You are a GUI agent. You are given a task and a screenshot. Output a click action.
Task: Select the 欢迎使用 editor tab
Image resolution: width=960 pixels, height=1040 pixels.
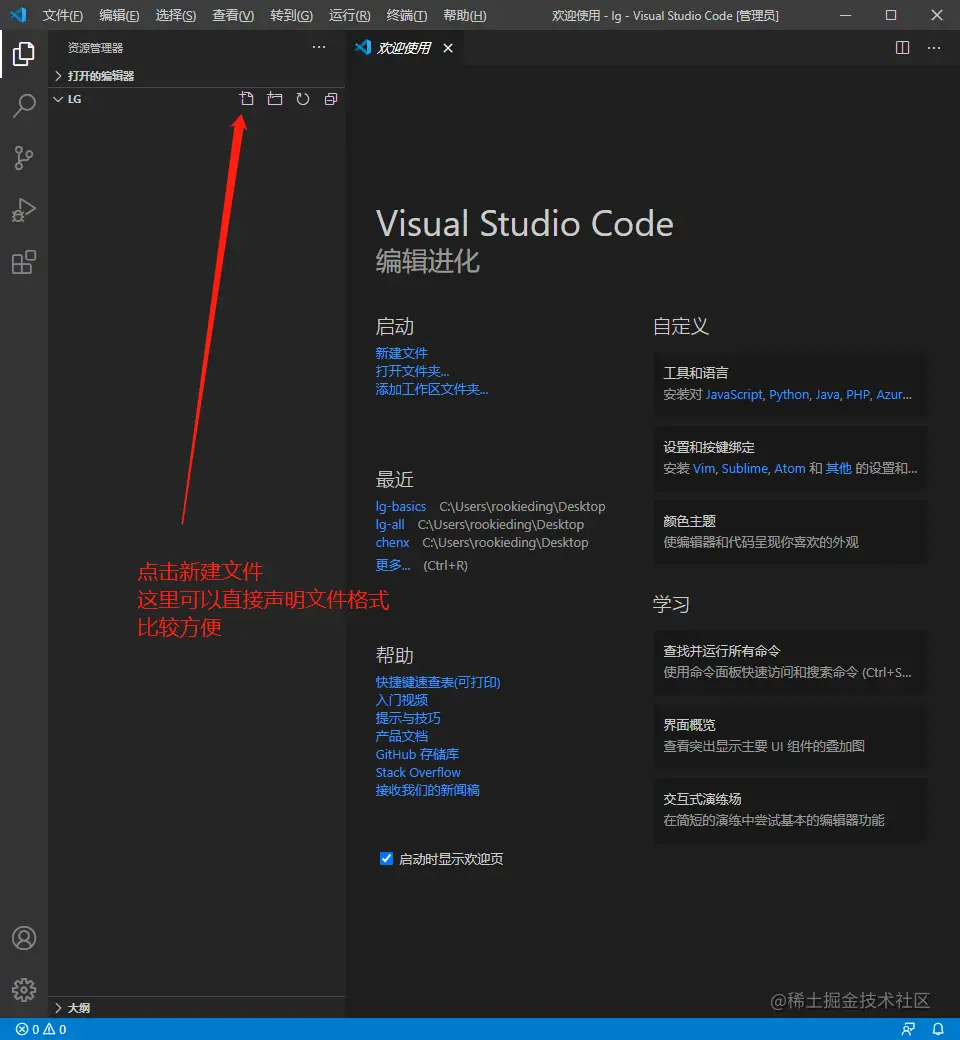coord(403,48)
